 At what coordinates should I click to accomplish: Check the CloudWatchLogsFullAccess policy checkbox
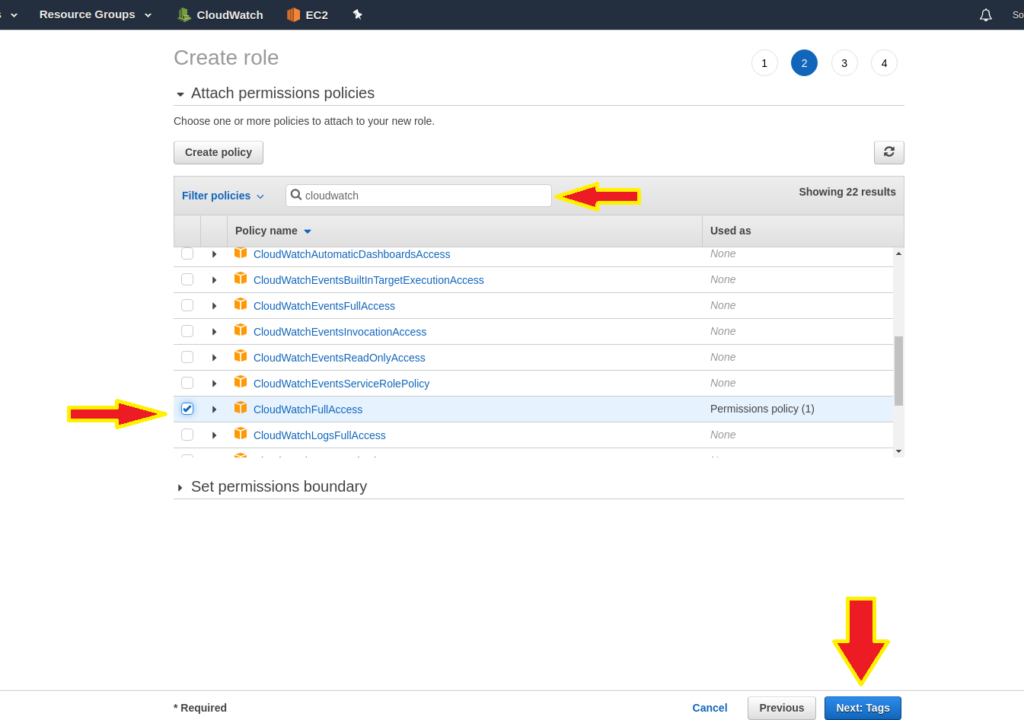click(x=187, y=435)
